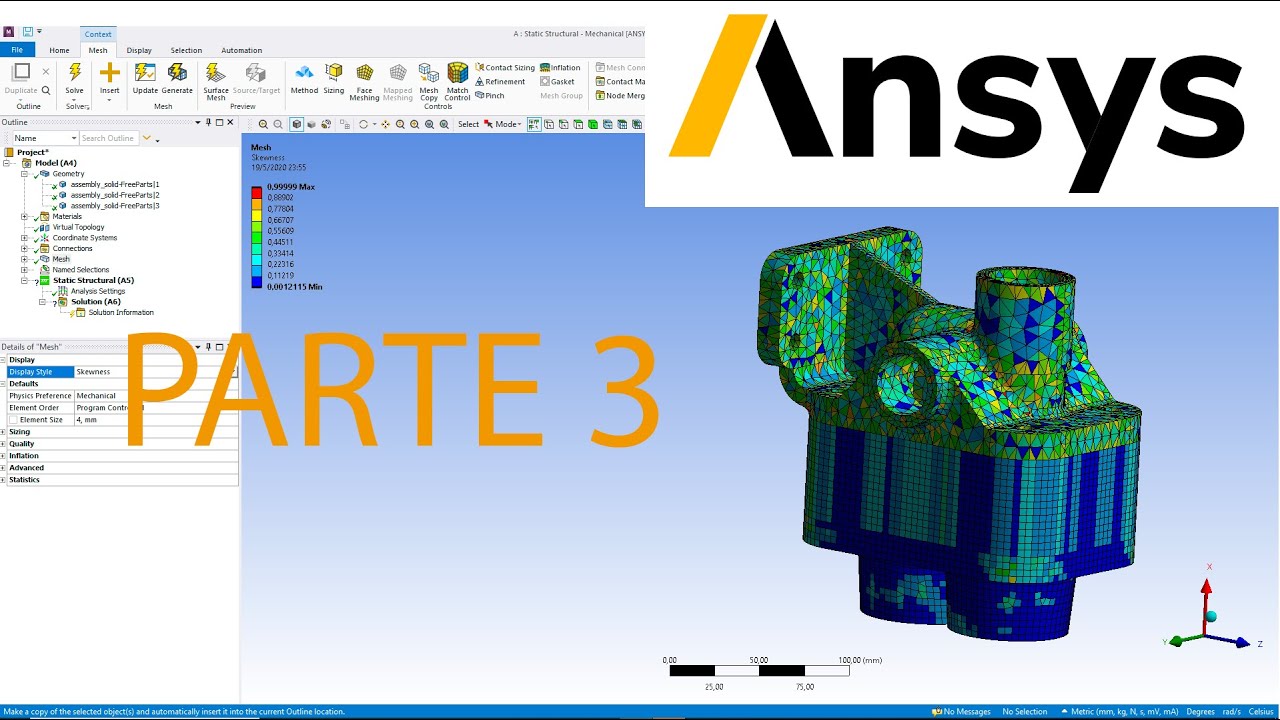Click the Generate mesh icon
Viewport: 1280px width, 720px height.
tap(177, 72)
